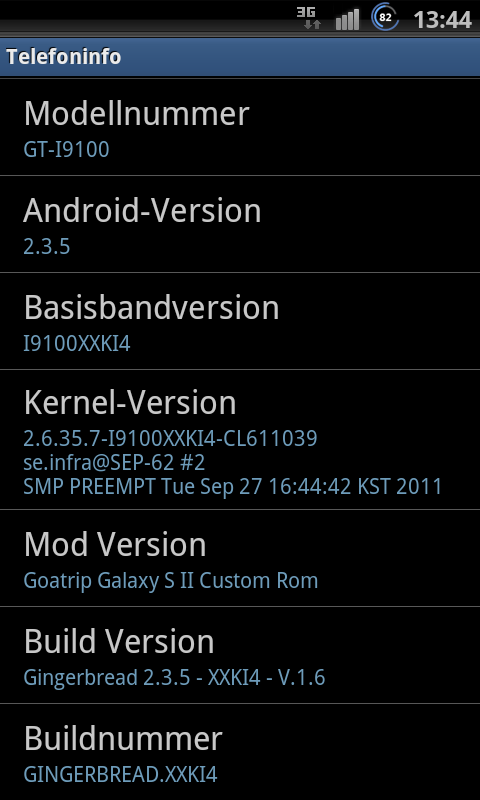The image size is (480, 800).
Task: Tap the 2.3.5 version text
Action: point(46,246)
